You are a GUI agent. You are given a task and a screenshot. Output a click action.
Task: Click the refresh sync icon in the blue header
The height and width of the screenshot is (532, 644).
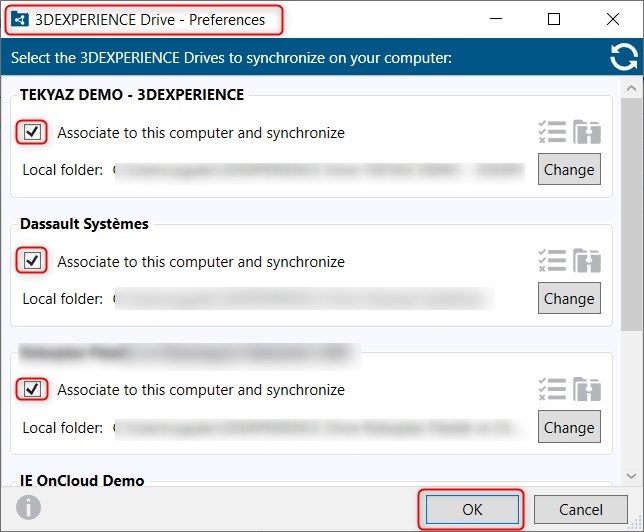[623, 57]
